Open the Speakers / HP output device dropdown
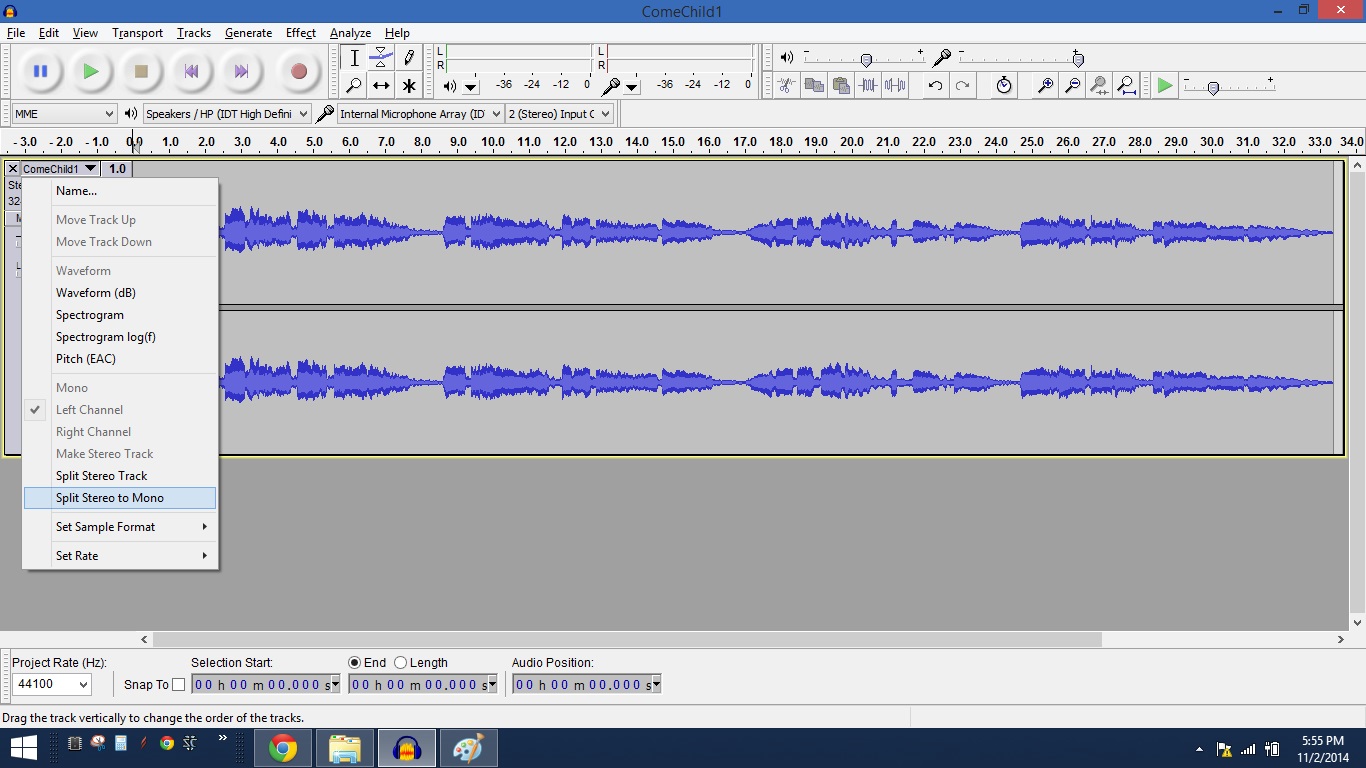The width and height of the screenshot is (1366, 768). (x=227, y=114)
